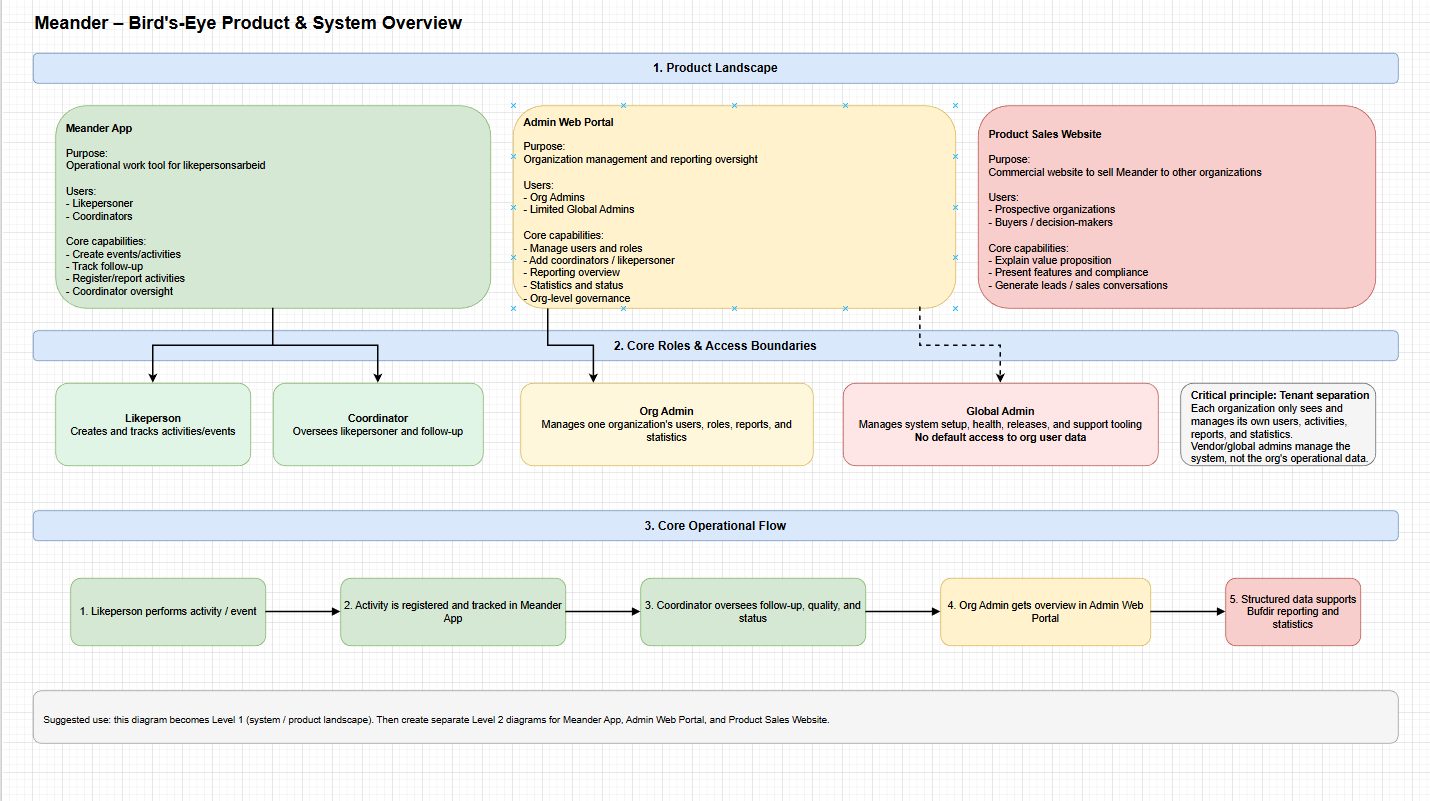Select the diagram title "Meander – Bird's-Eye Product & System Overview"
The height and width of the screenshot is (801, 1430).
248,22
